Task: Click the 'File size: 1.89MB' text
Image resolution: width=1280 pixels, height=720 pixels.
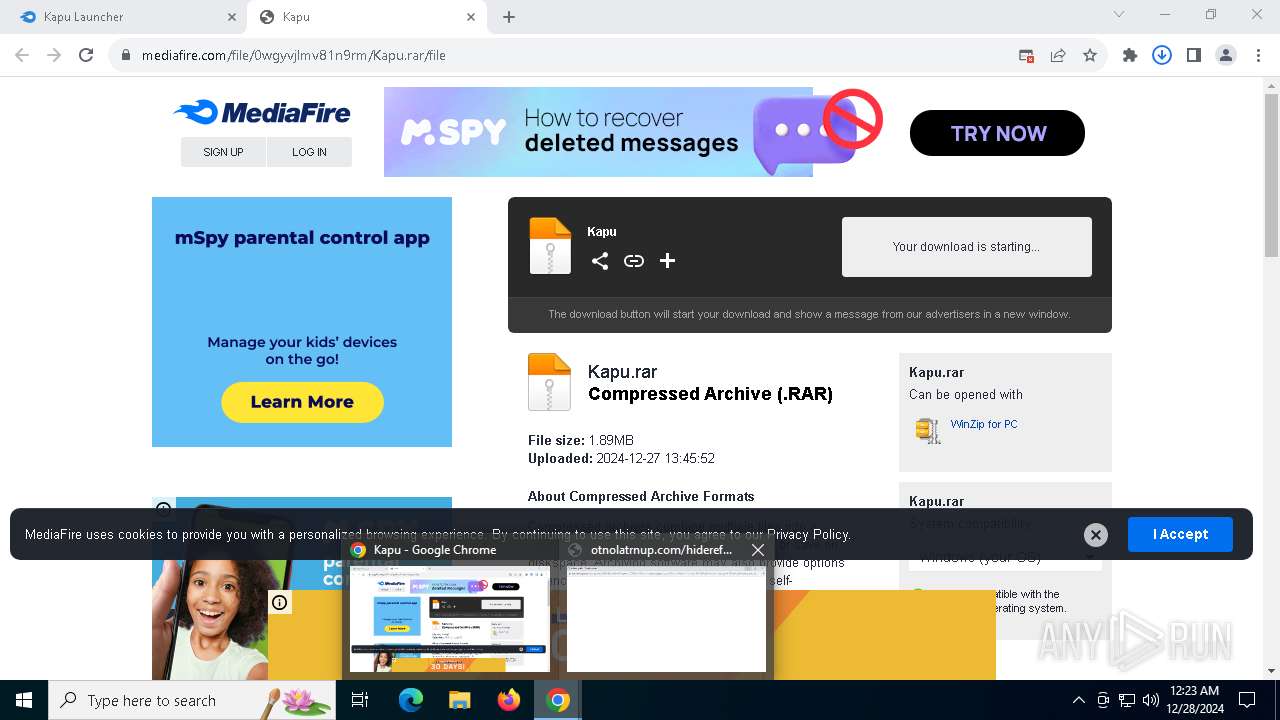Action: coord(581,440)
